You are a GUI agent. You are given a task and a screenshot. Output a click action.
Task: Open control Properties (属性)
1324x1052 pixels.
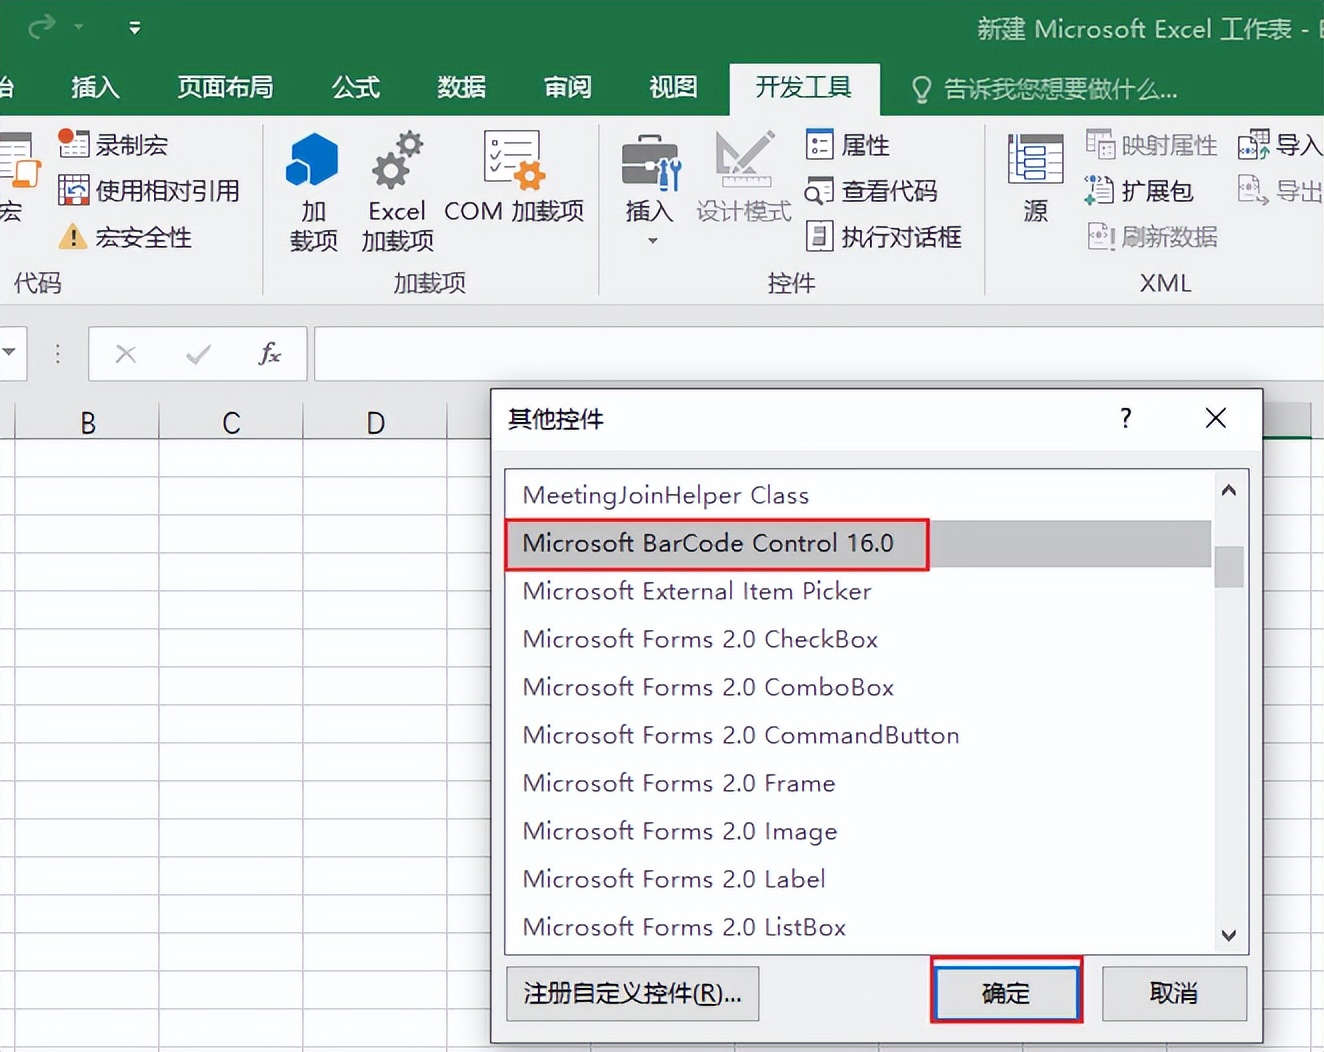[847, 145]
